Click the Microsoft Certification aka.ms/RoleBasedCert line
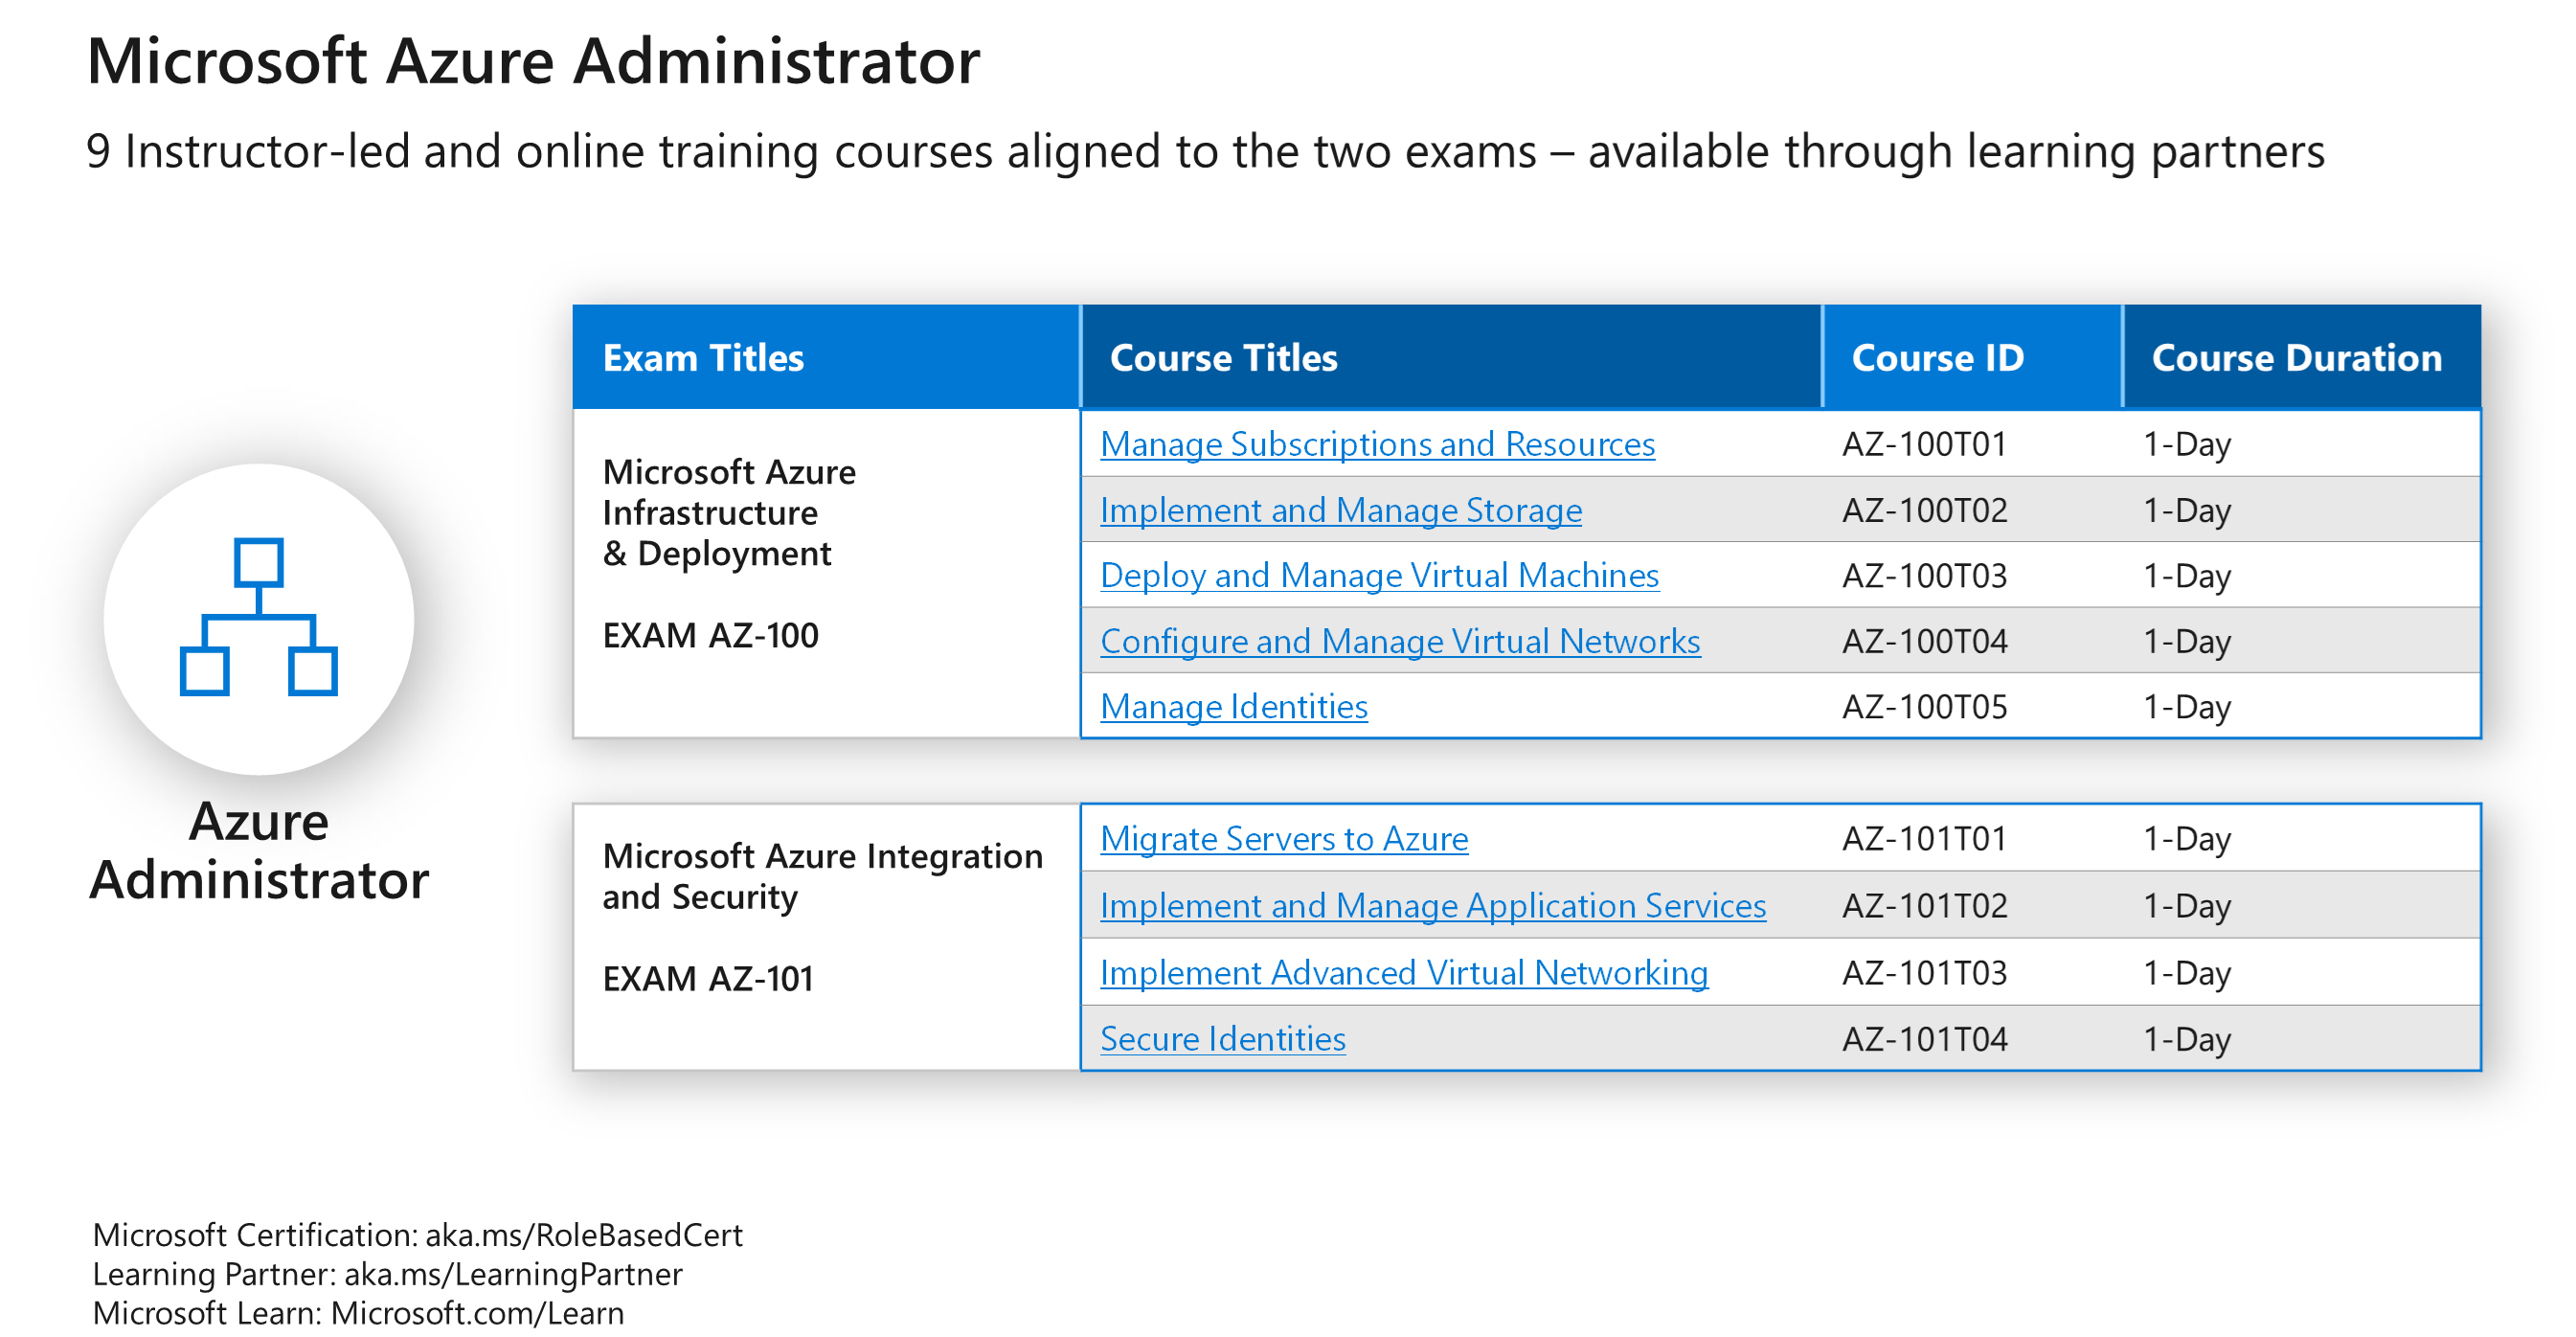Viewport: 2576px width, 1337px height. click(417, 1236)
